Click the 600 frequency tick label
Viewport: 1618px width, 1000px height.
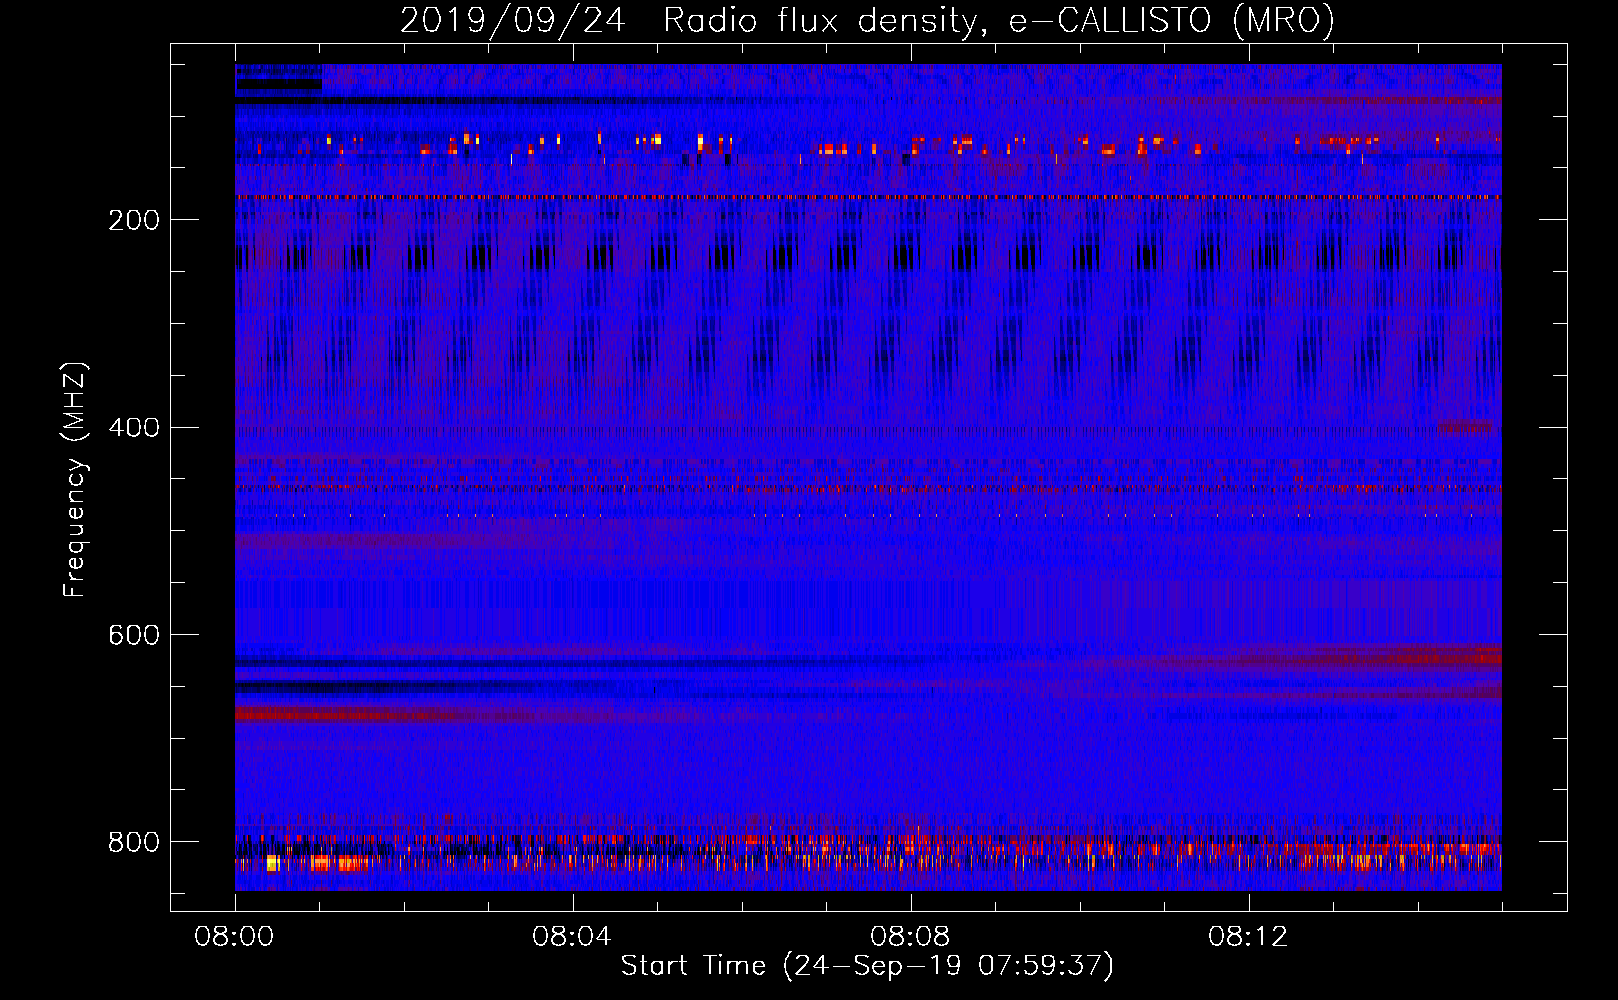[134, 636]
